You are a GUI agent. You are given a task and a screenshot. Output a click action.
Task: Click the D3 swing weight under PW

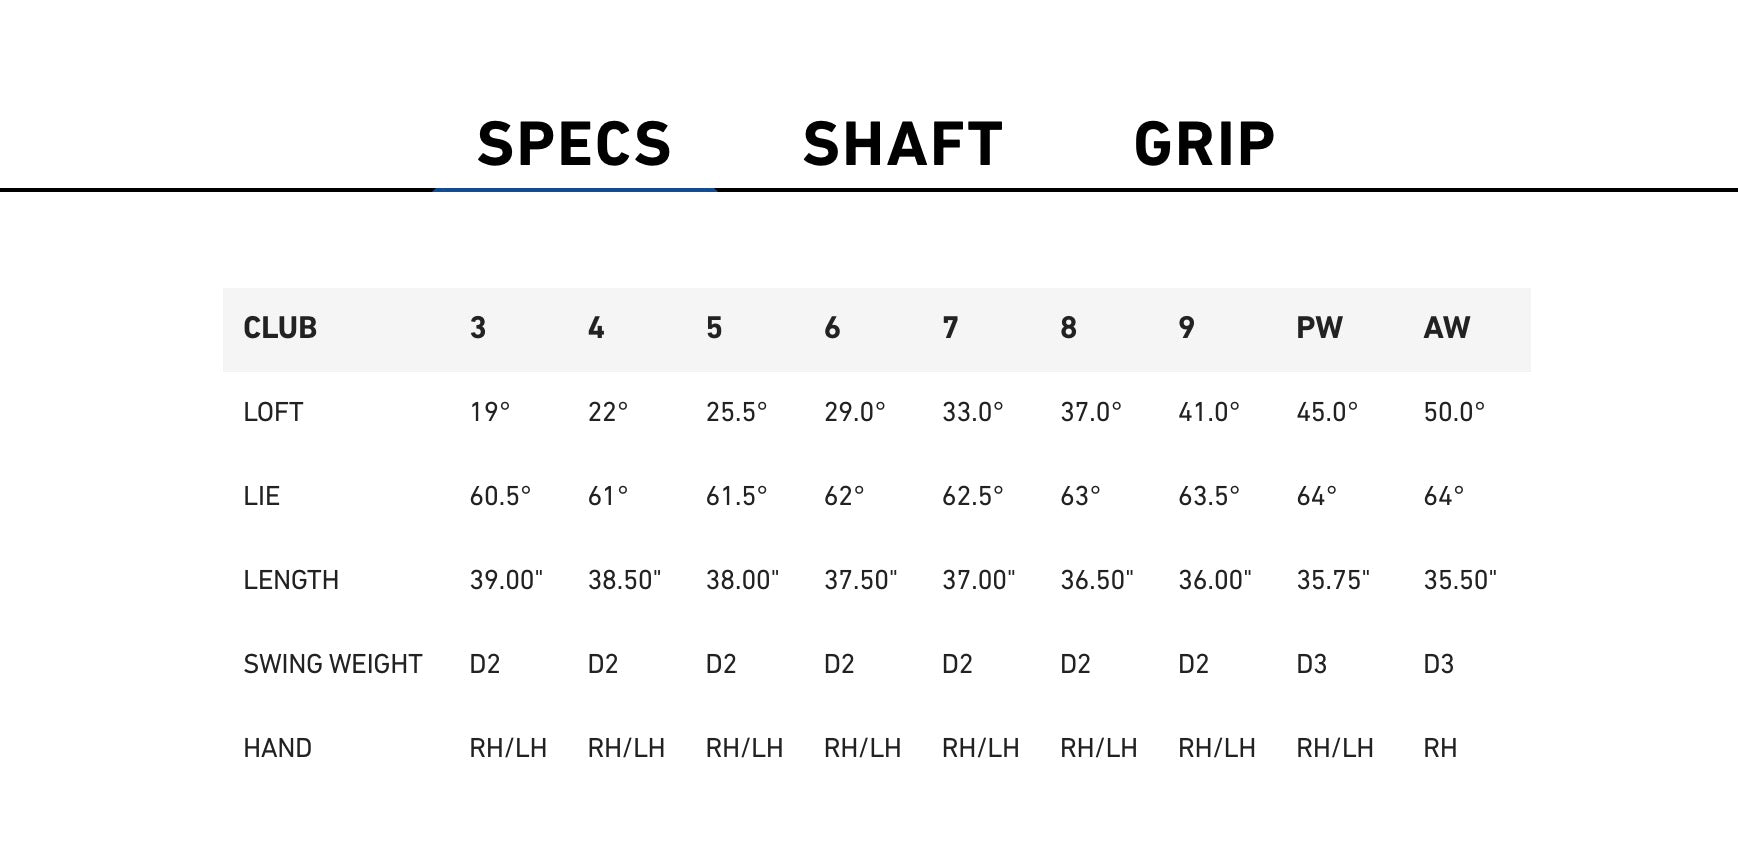[1311, 664]
